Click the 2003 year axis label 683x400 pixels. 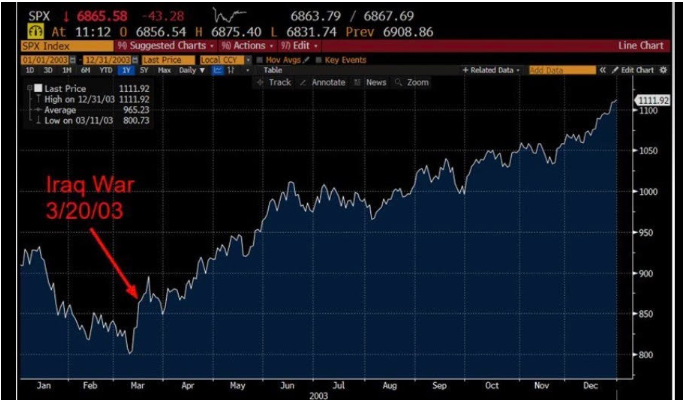point(318,396)
